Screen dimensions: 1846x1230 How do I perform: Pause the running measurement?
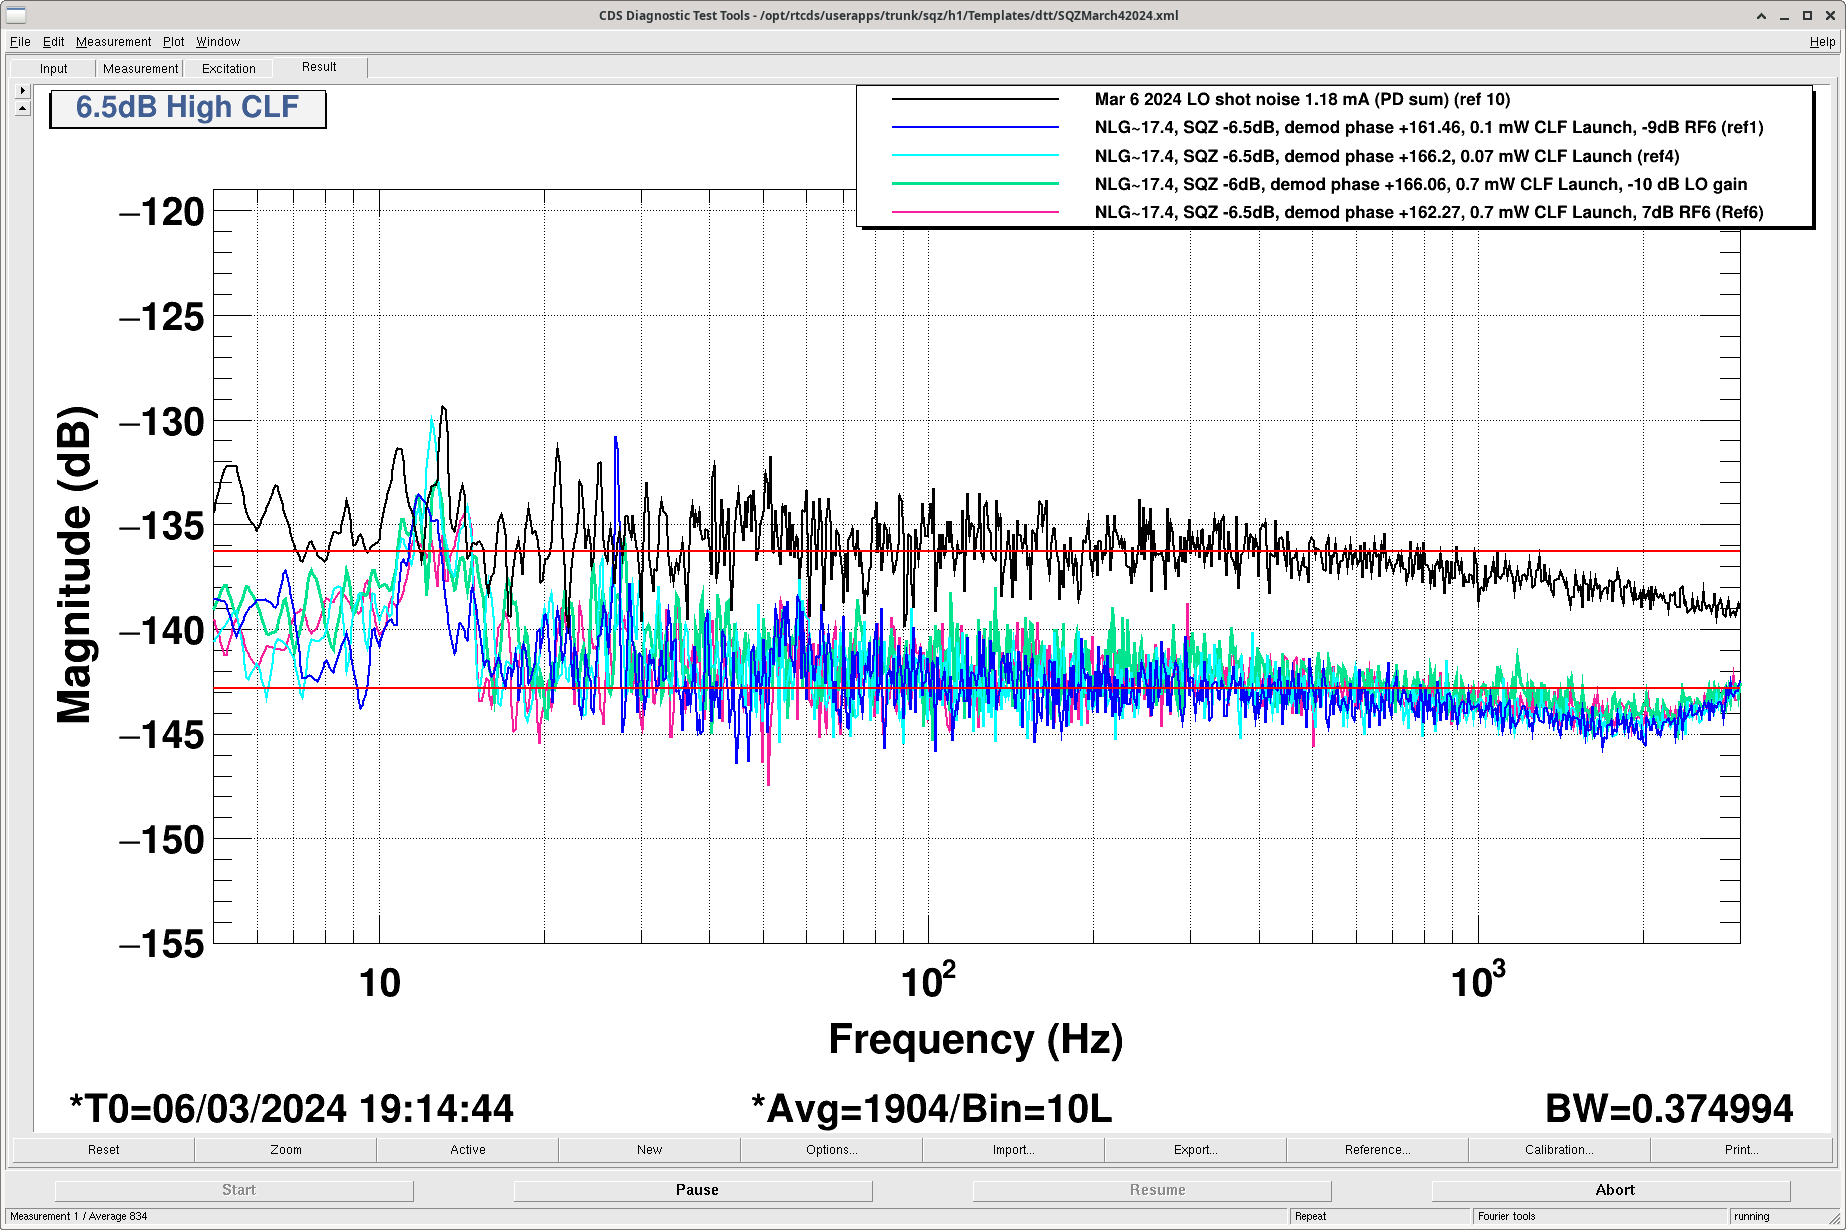tap(696, 1190)
